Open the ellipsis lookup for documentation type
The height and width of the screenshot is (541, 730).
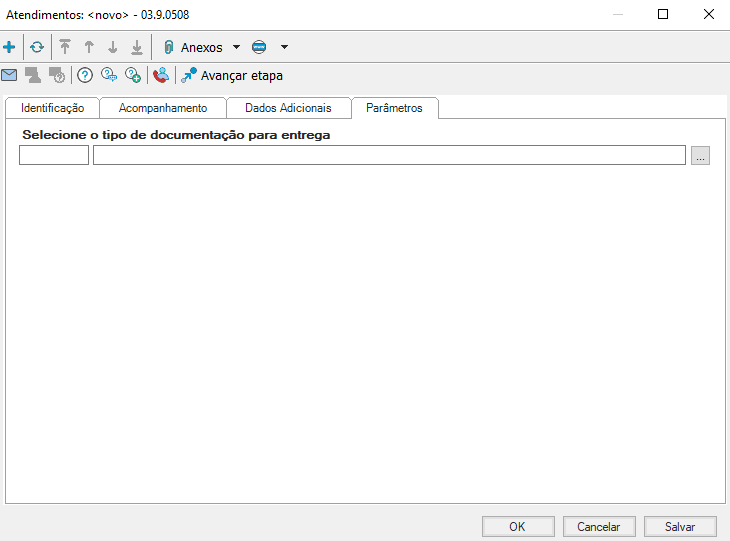700,155
